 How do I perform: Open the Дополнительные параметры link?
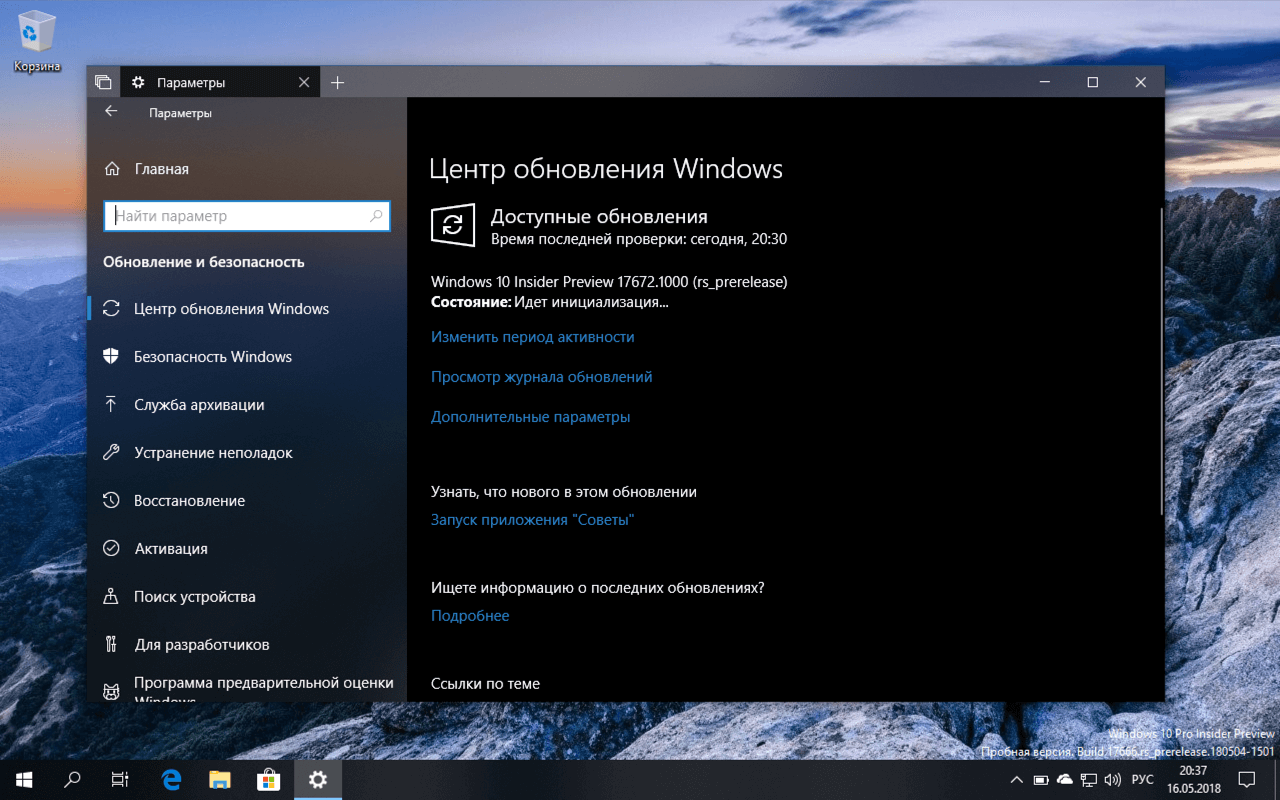pyautogui.click(x=530, y=417)
